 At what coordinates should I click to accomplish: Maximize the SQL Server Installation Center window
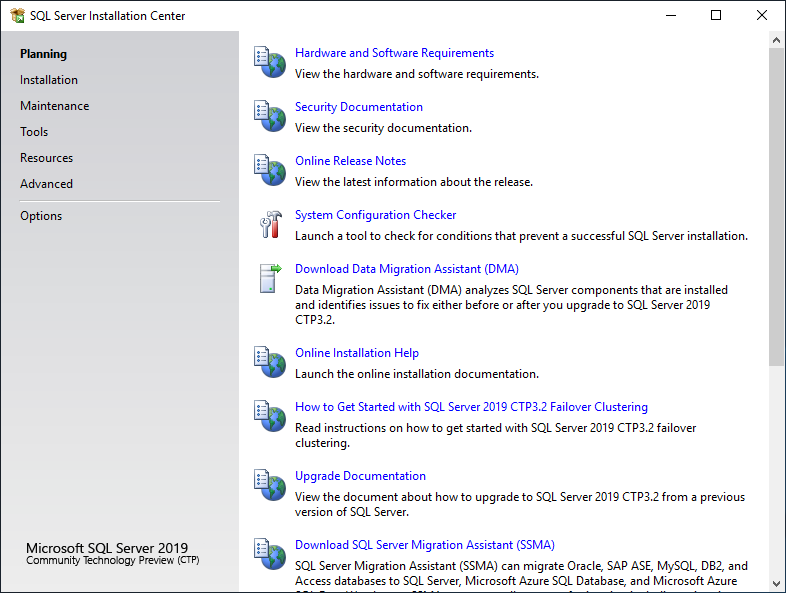[x=716, y=16]
